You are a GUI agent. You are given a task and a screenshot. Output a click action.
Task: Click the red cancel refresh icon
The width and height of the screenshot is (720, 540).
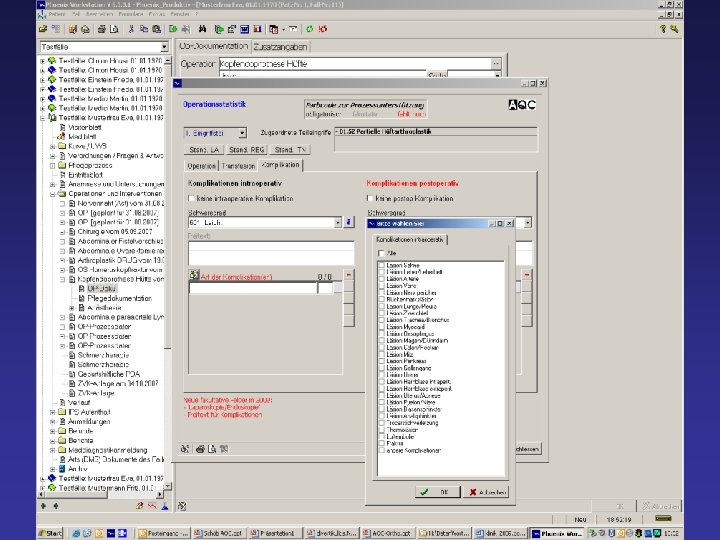[x=323, y=29]
